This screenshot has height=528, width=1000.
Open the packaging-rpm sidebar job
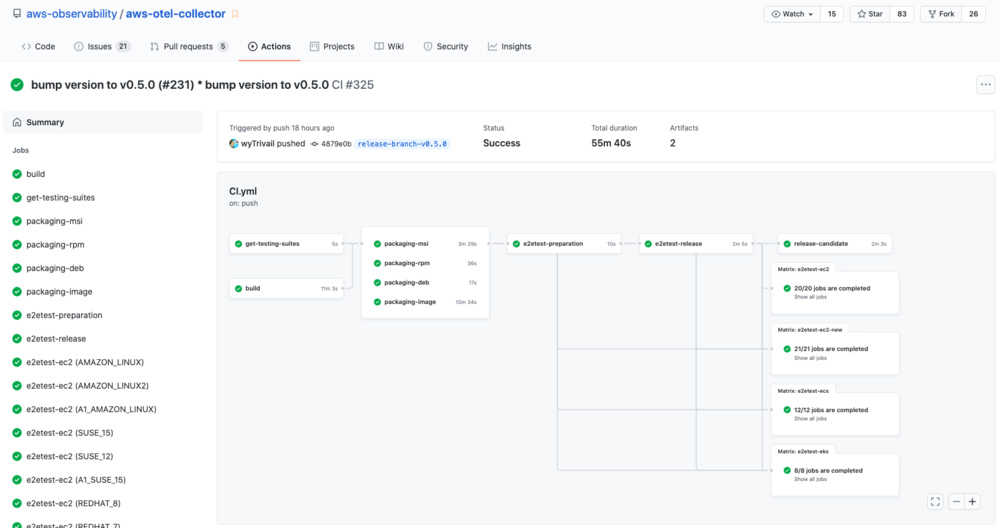(x=55, y=245)
